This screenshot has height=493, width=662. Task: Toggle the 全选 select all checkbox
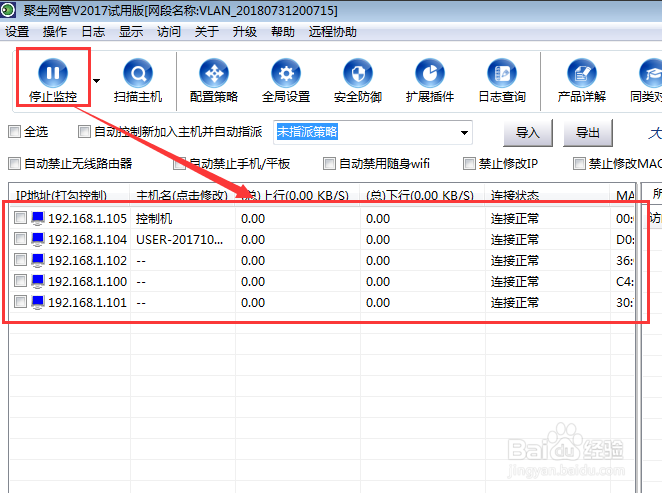[14, 132]
